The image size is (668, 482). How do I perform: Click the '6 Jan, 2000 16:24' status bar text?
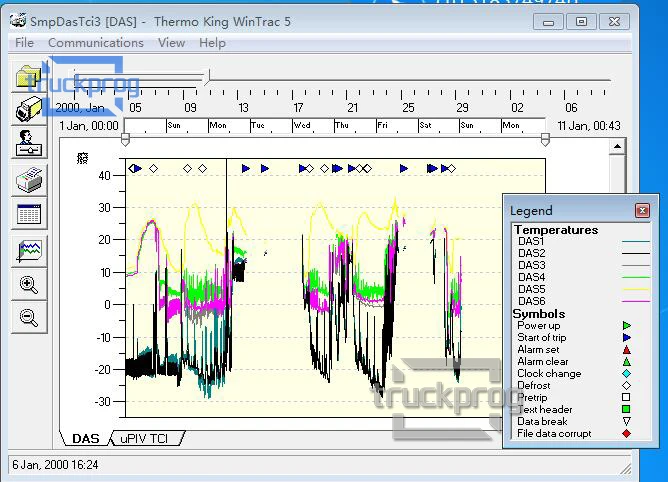tap(55, 465)
